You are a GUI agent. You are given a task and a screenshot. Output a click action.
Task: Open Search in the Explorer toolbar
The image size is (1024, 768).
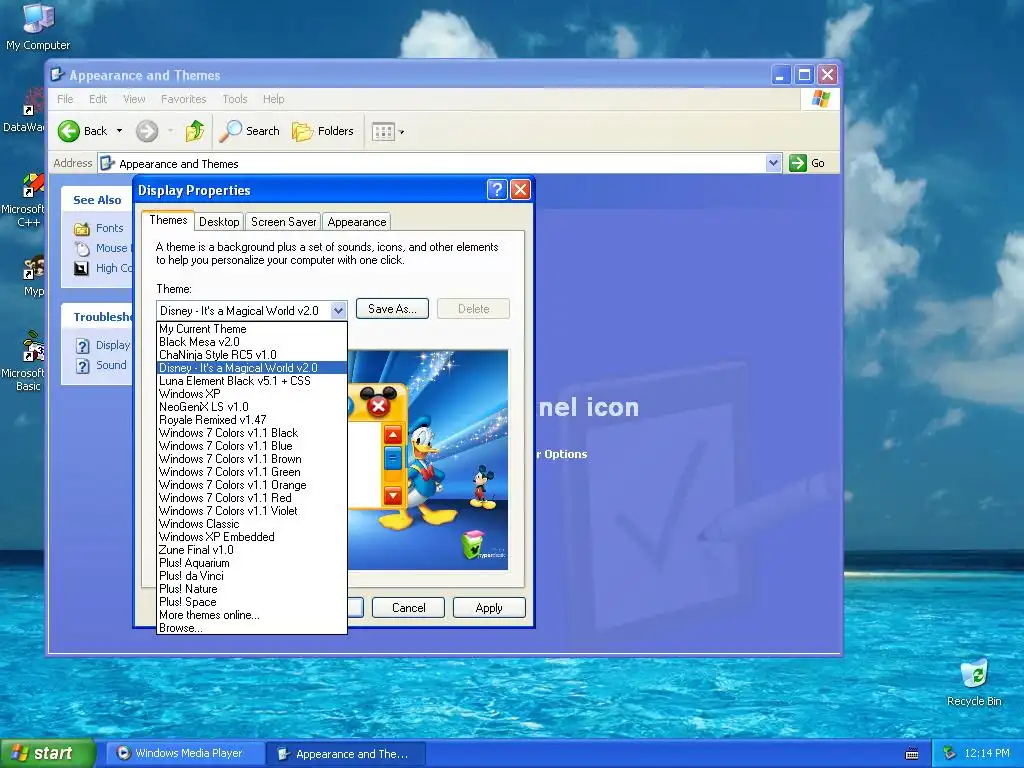click(249, 131)
